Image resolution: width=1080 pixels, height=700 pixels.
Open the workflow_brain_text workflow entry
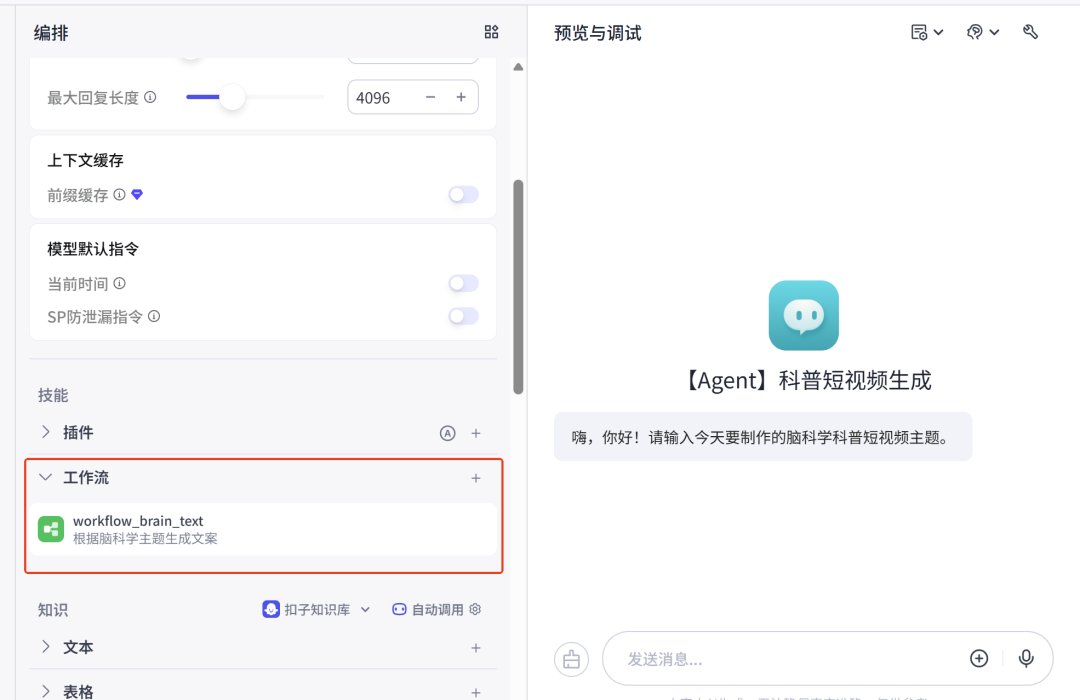[262, 529]
